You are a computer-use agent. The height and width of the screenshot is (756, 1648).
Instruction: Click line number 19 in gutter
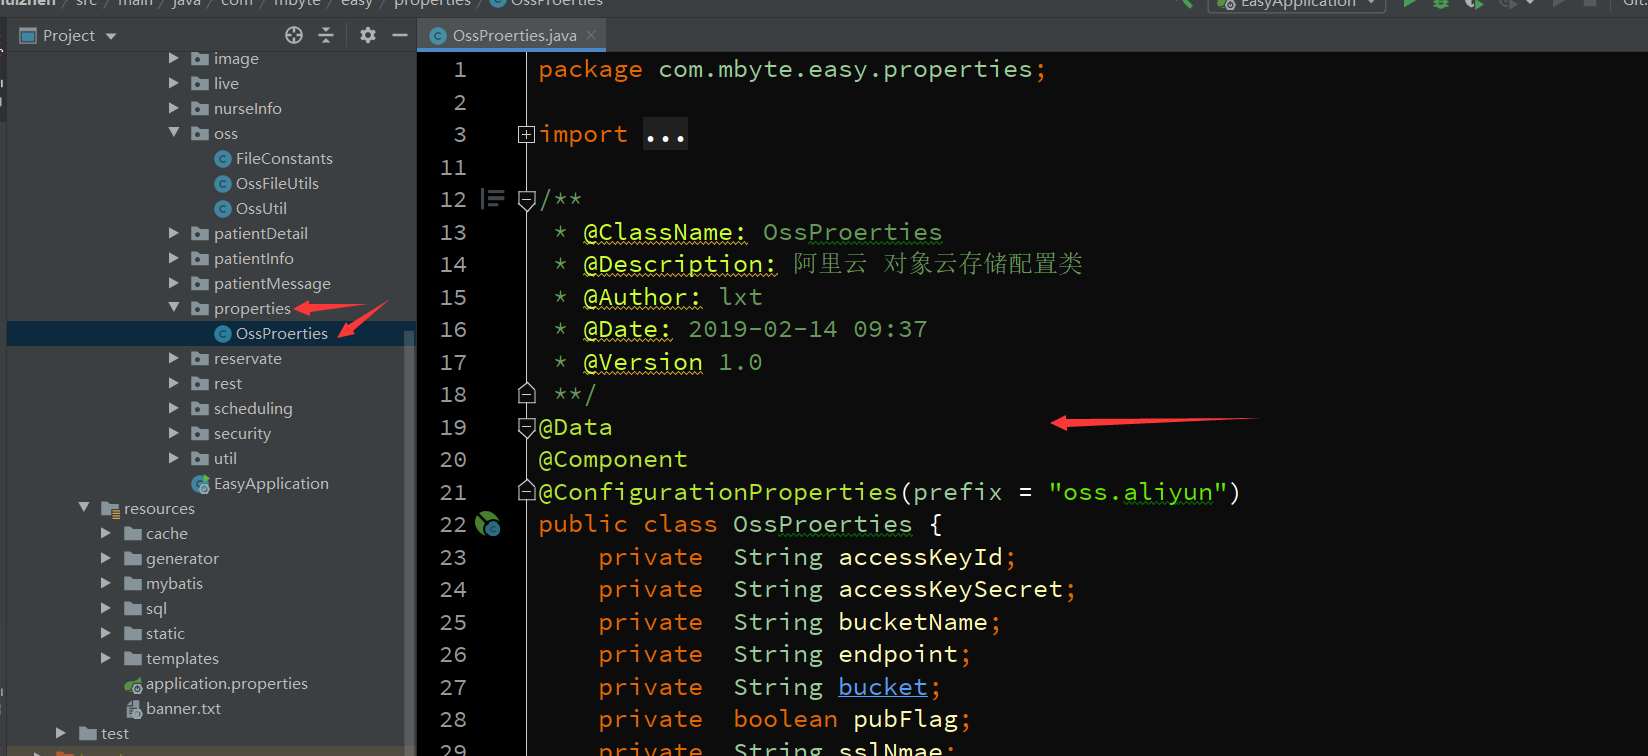pos(453,427)
